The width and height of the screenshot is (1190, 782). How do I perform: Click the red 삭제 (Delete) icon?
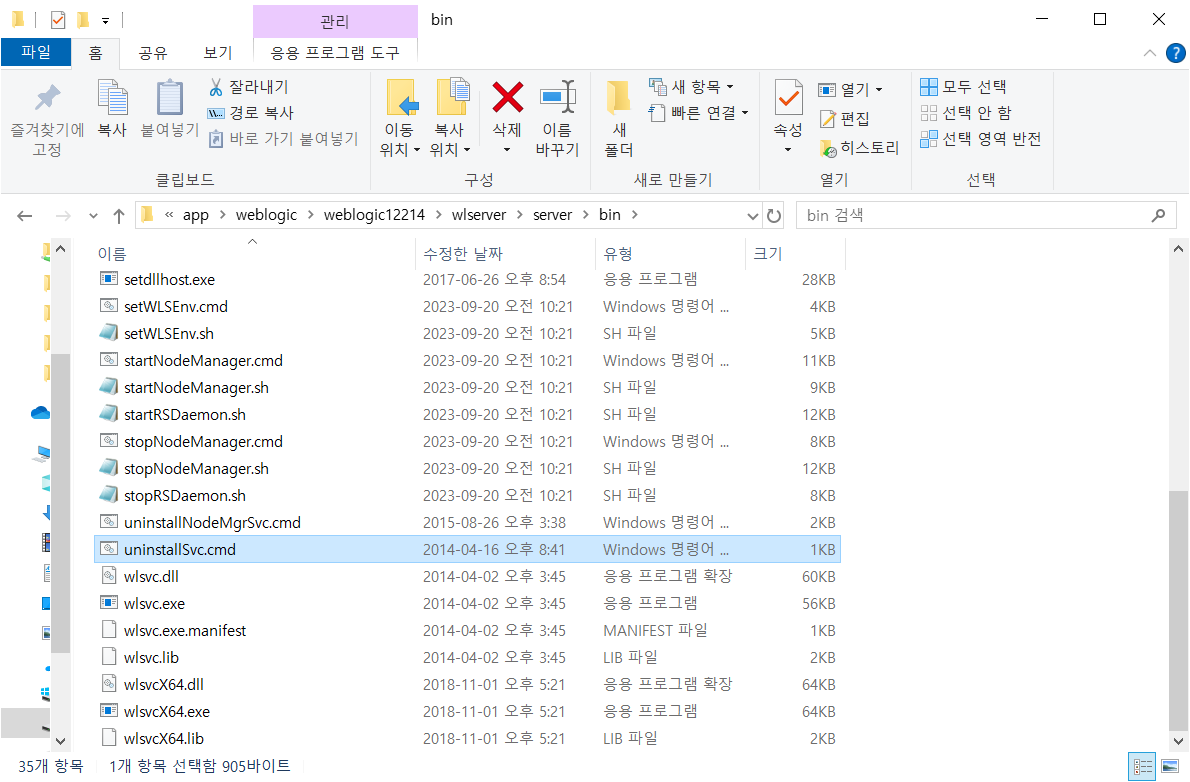508,98
